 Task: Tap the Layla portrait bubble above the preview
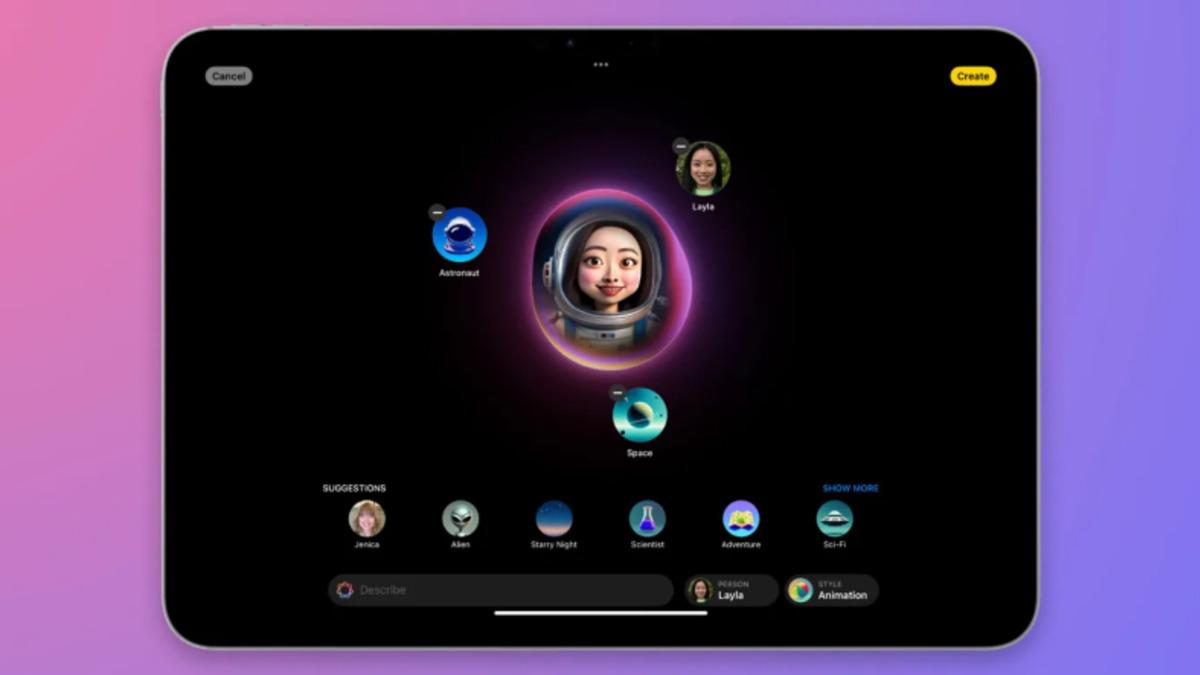(703, 168)
